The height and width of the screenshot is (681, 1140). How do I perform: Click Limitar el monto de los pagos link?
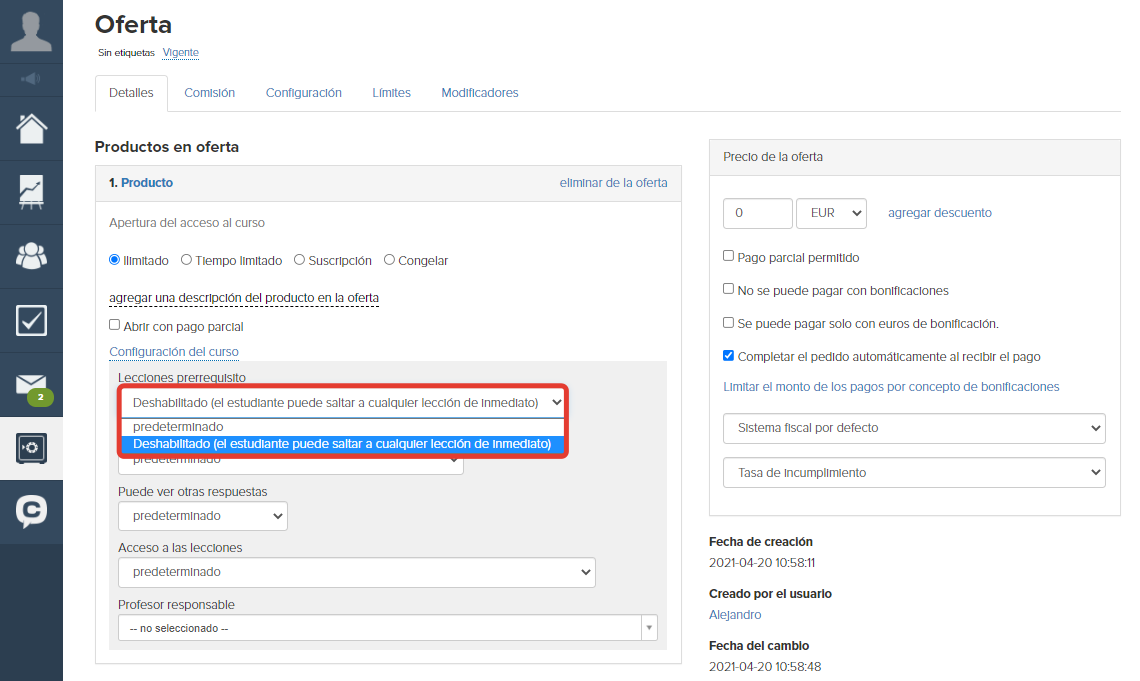pyautogui.click(x=891, y=387)
